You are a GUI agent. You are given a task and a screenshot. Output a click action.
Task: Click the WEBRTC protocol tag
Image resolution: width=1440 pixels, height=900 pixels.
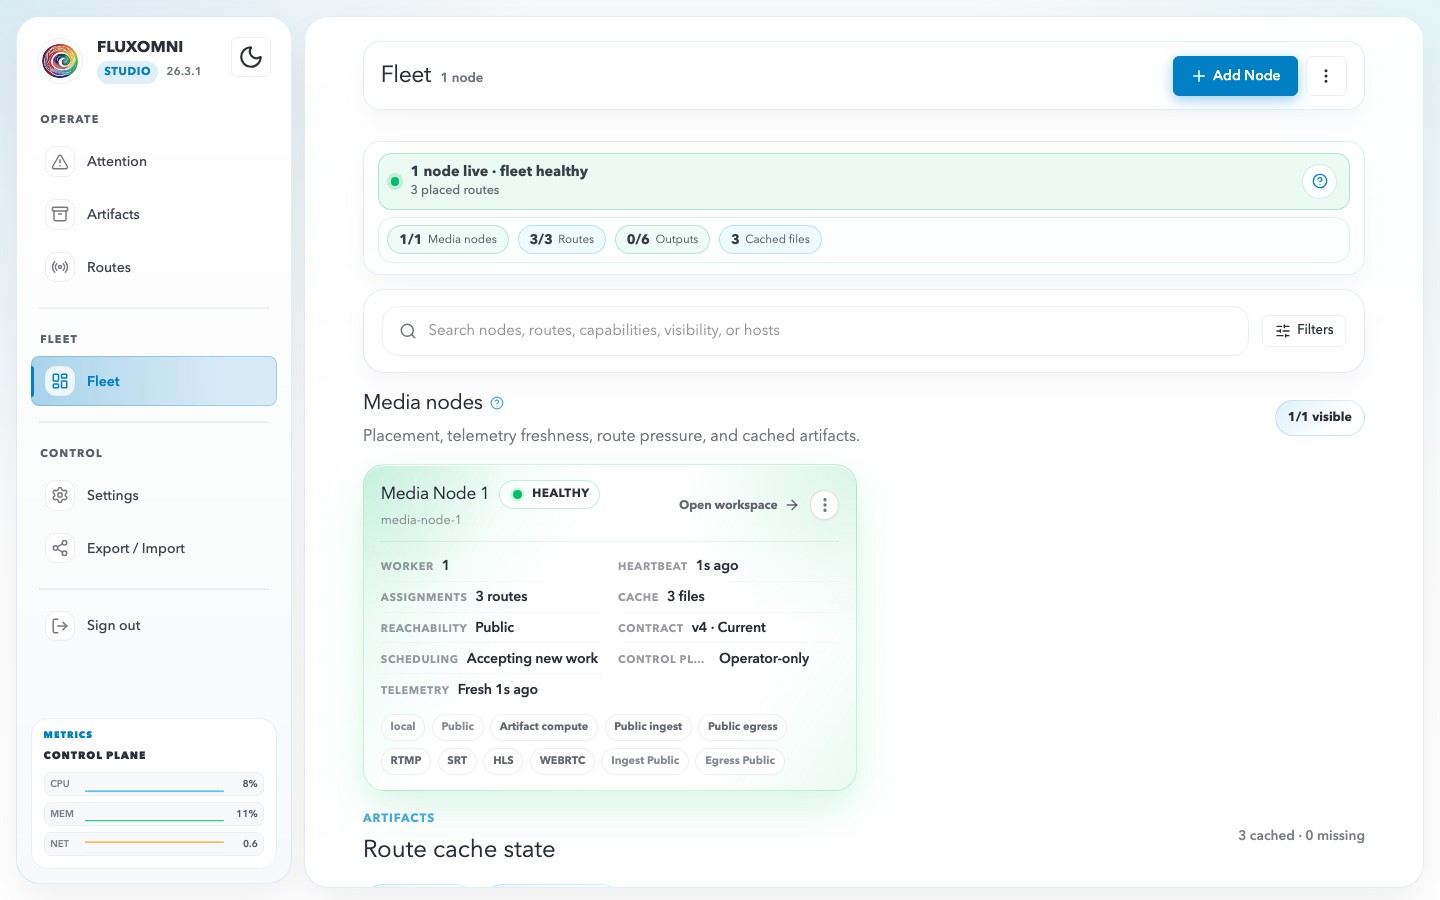click(x=562, y=761)
